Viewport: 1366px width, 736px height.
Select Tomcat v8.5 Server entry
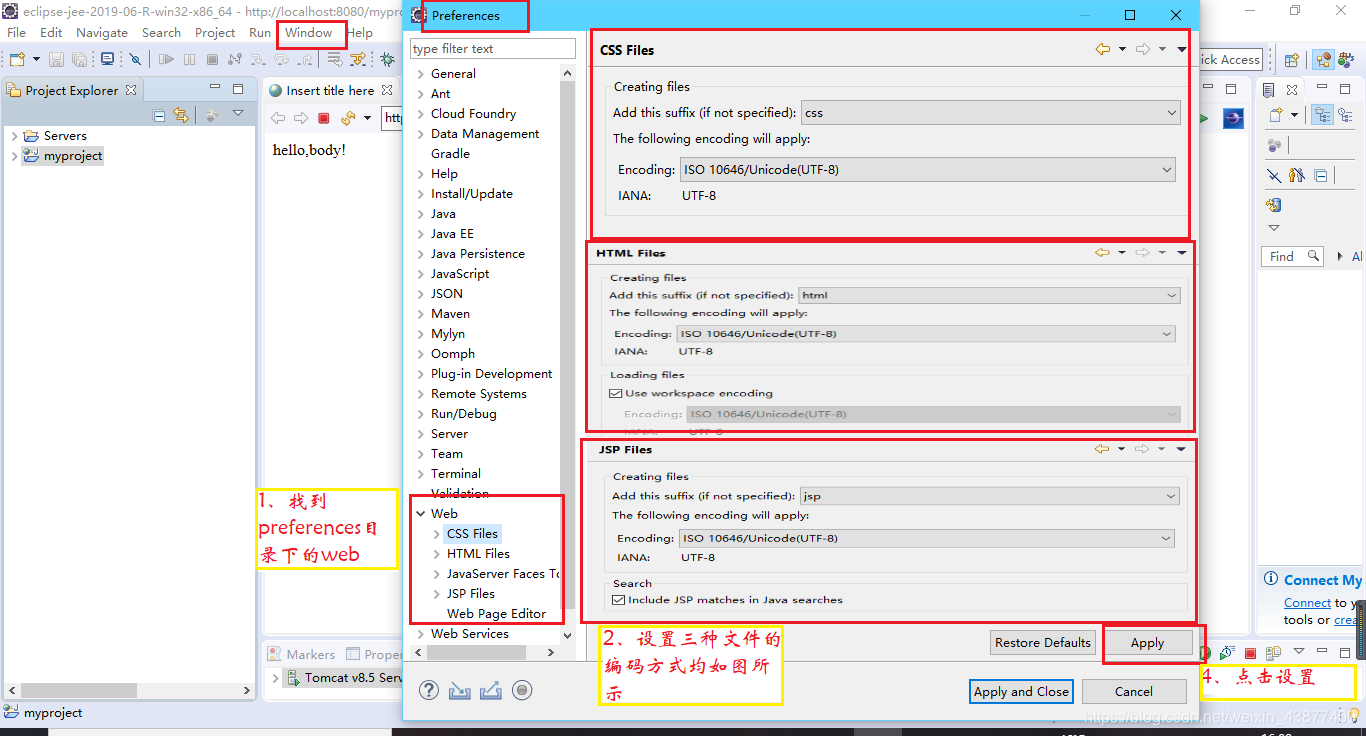pyautogui.click(x=344, y=678)
